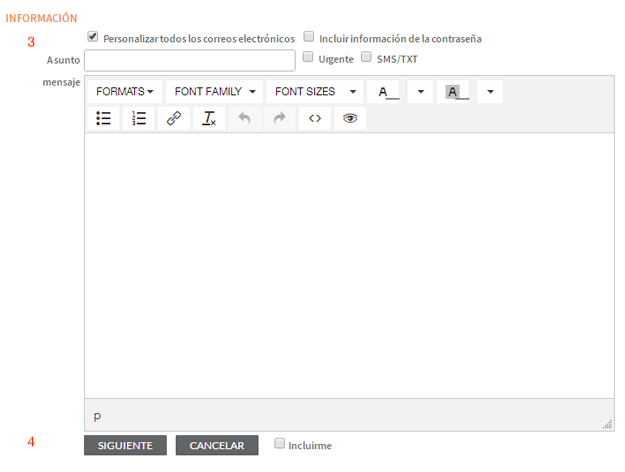Uncheck Personalizar todos los correos electrónicos

point(93,37)
